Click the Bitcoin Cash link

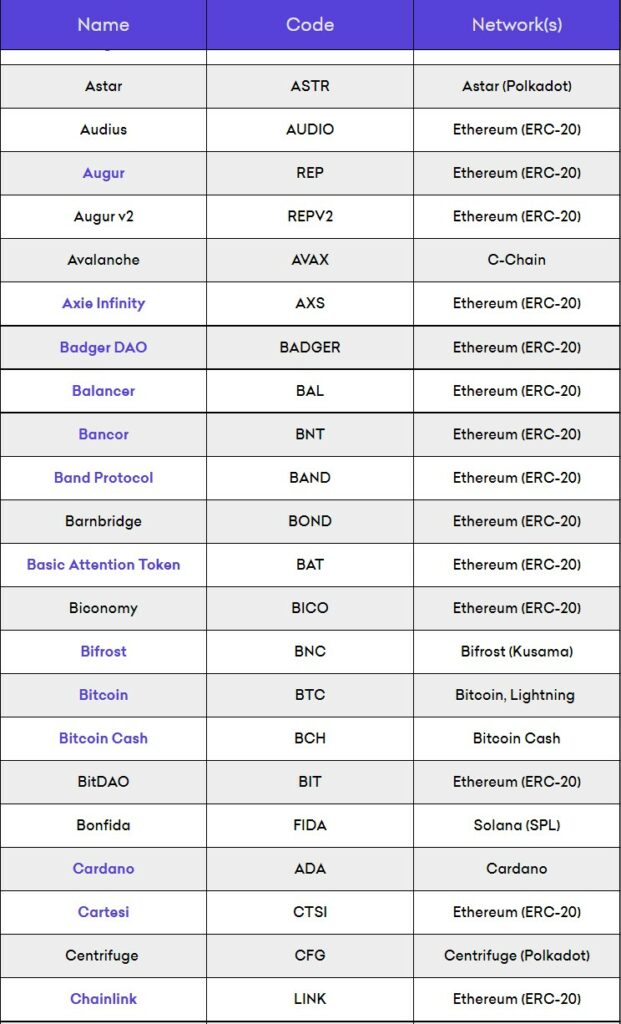click(x=103, y=738)
